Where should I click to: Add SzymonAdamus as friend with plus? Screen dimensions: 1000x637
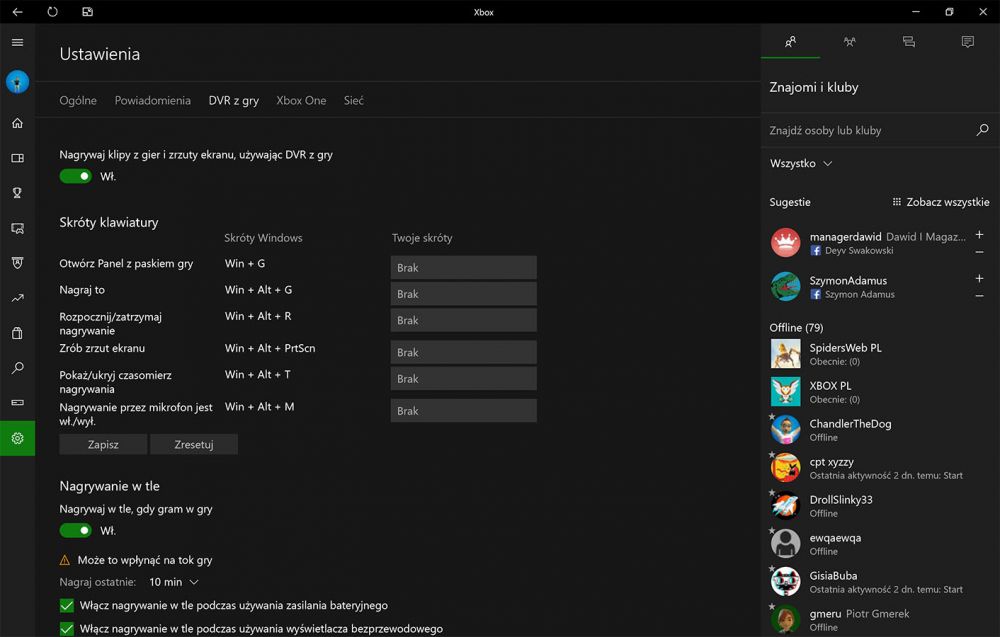(x=979, y=279)
